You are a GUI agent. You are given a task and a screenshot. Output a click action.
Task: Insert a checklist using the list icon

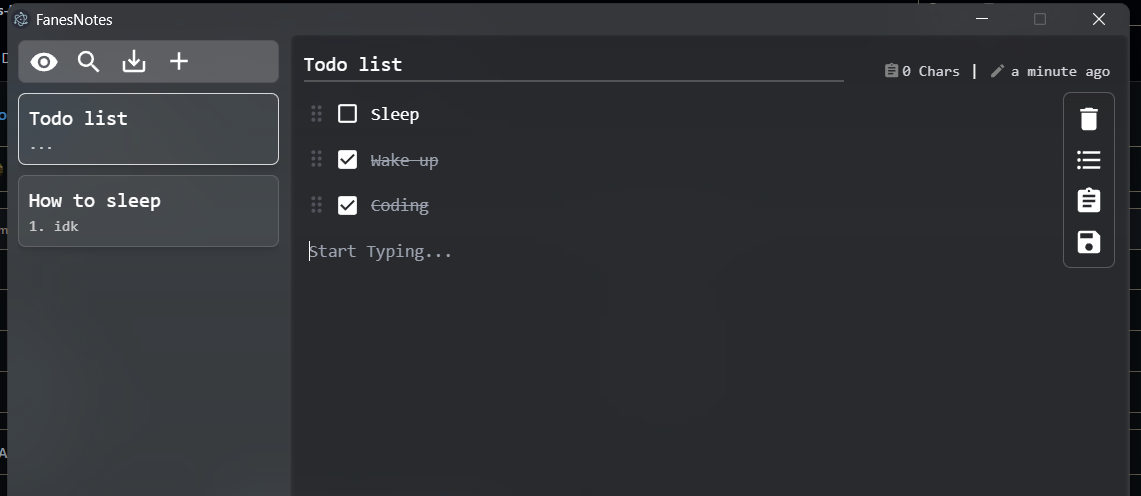[x=1089, y=159]
